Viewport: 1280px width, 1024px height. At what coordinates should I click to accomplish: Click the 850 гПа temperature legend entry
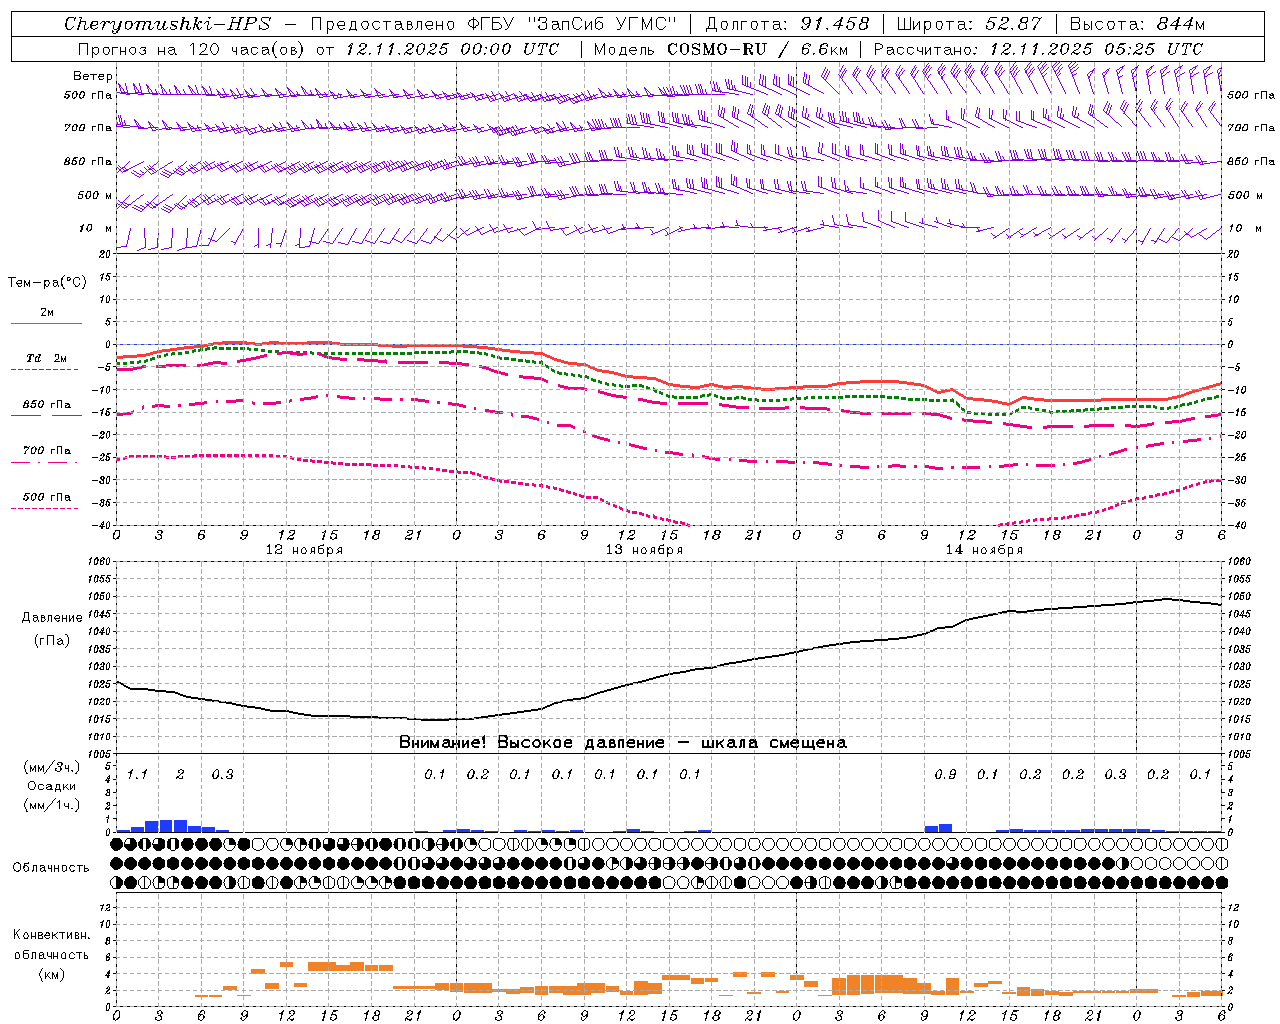(47, 405)
